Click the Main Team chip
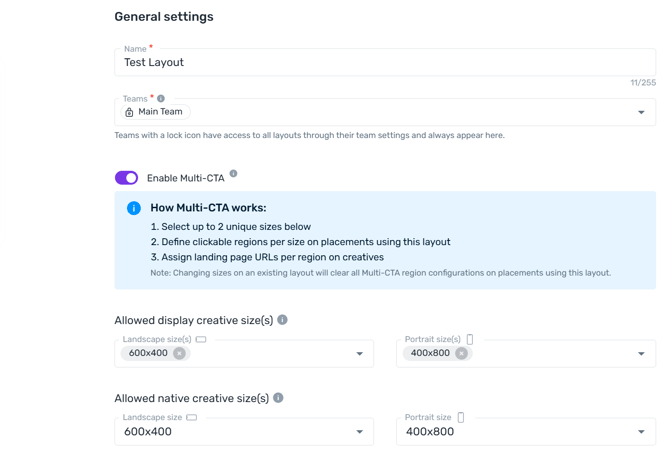 click(156, 112)
